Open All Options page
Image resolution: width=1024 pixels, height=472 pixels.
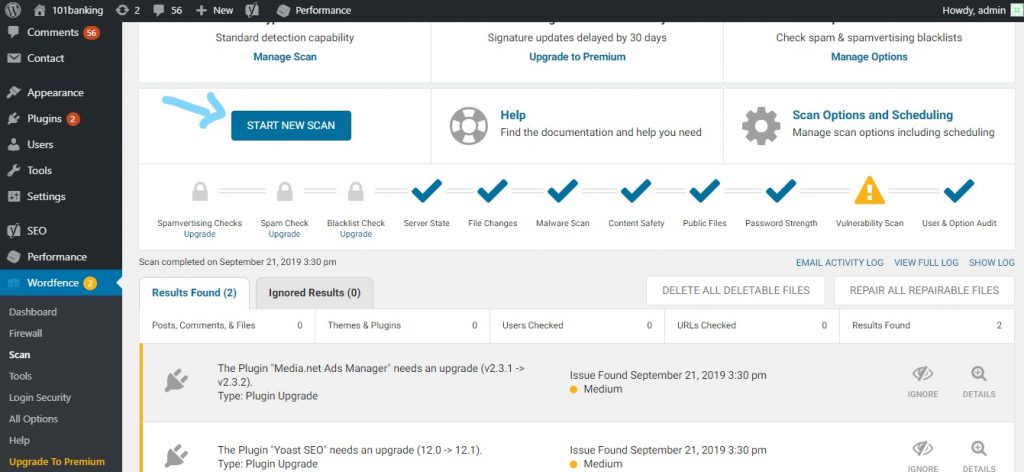33,419
